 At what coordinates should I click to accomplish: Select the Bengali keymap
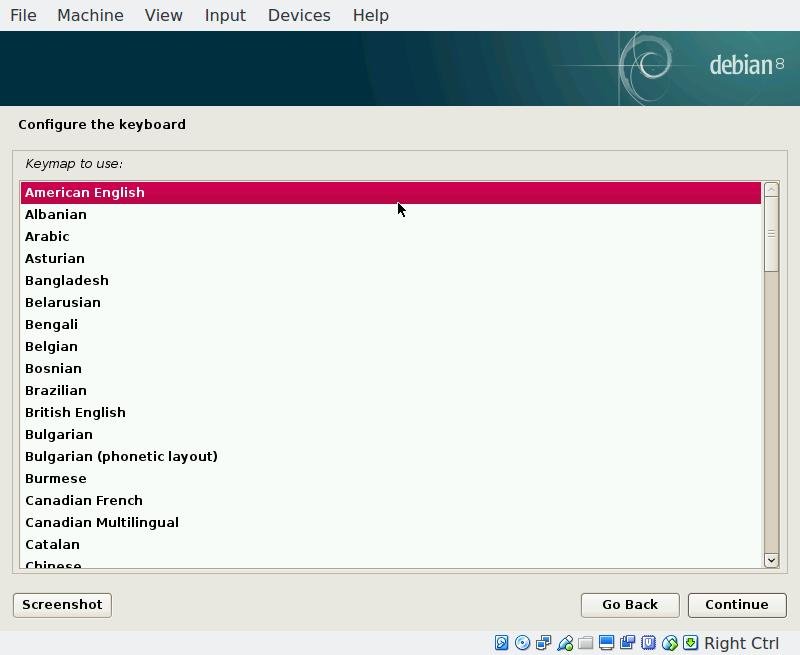tap(391, 324)
